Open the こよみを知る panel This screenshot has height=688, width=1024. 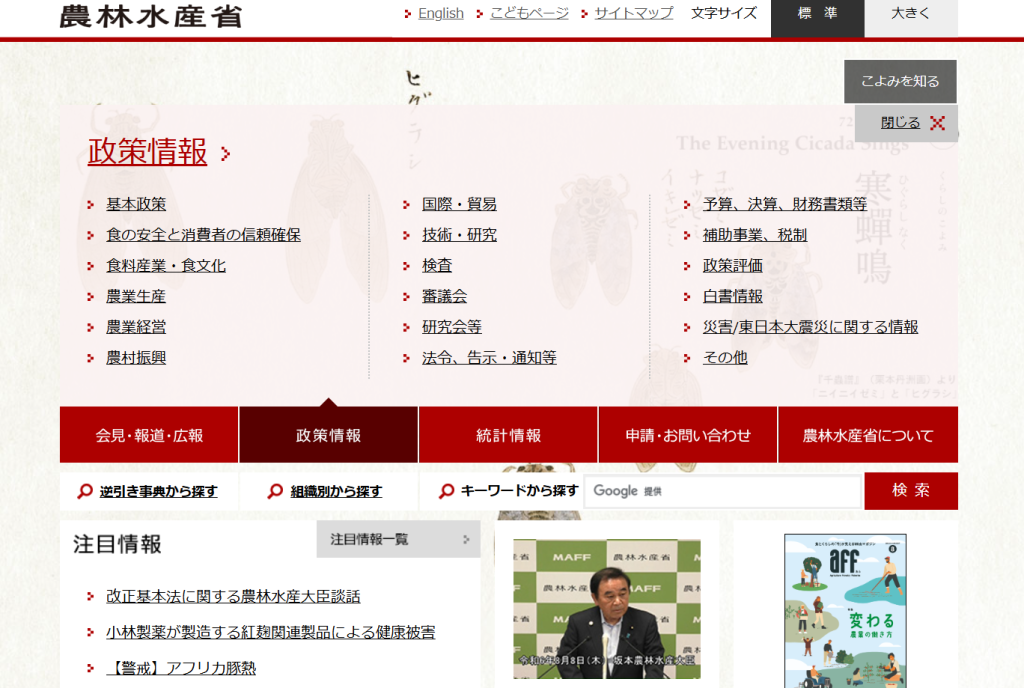pos(900,81)
